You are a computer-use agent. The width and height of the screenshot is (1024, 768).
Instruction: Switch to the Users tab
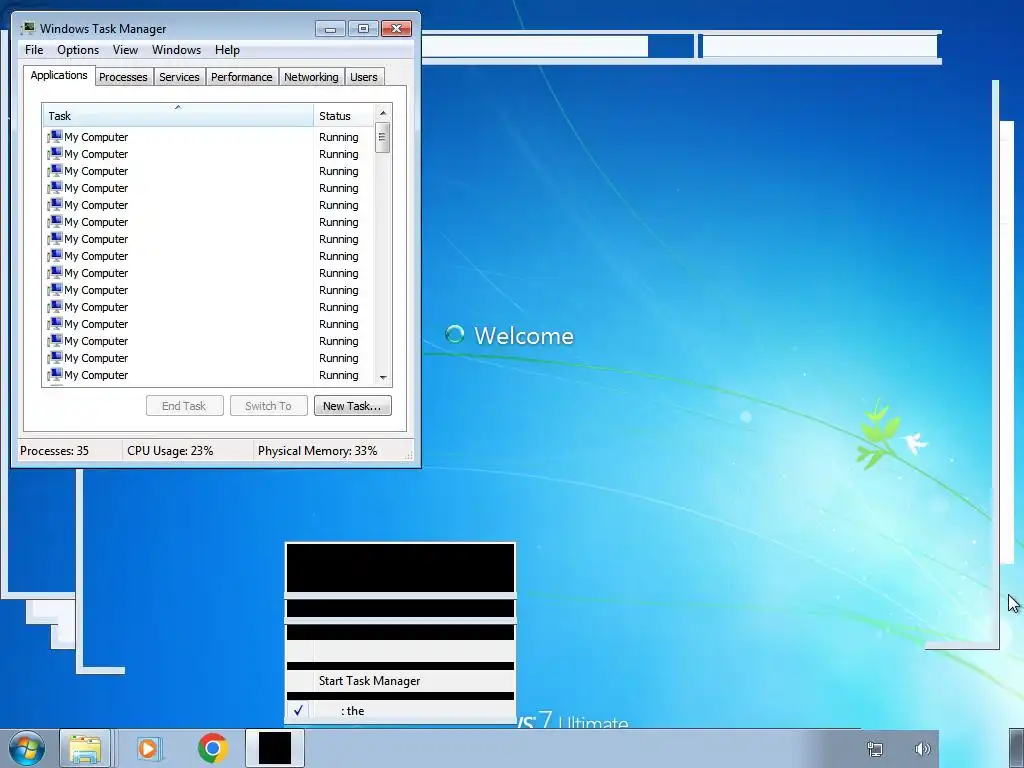pyautogui.click(x=364, y=77)
